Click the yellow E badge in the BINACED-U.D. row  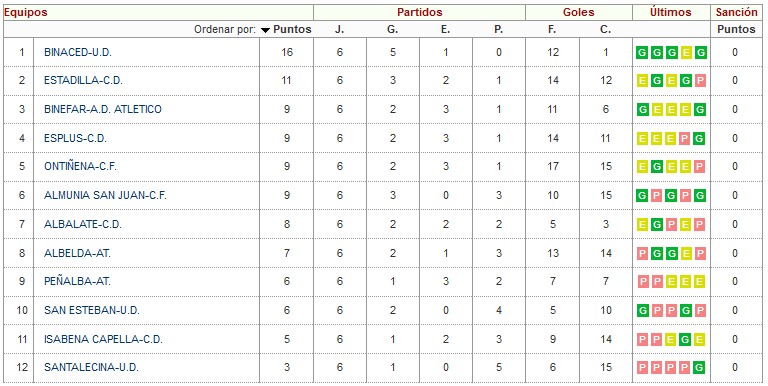coord(686,52)
